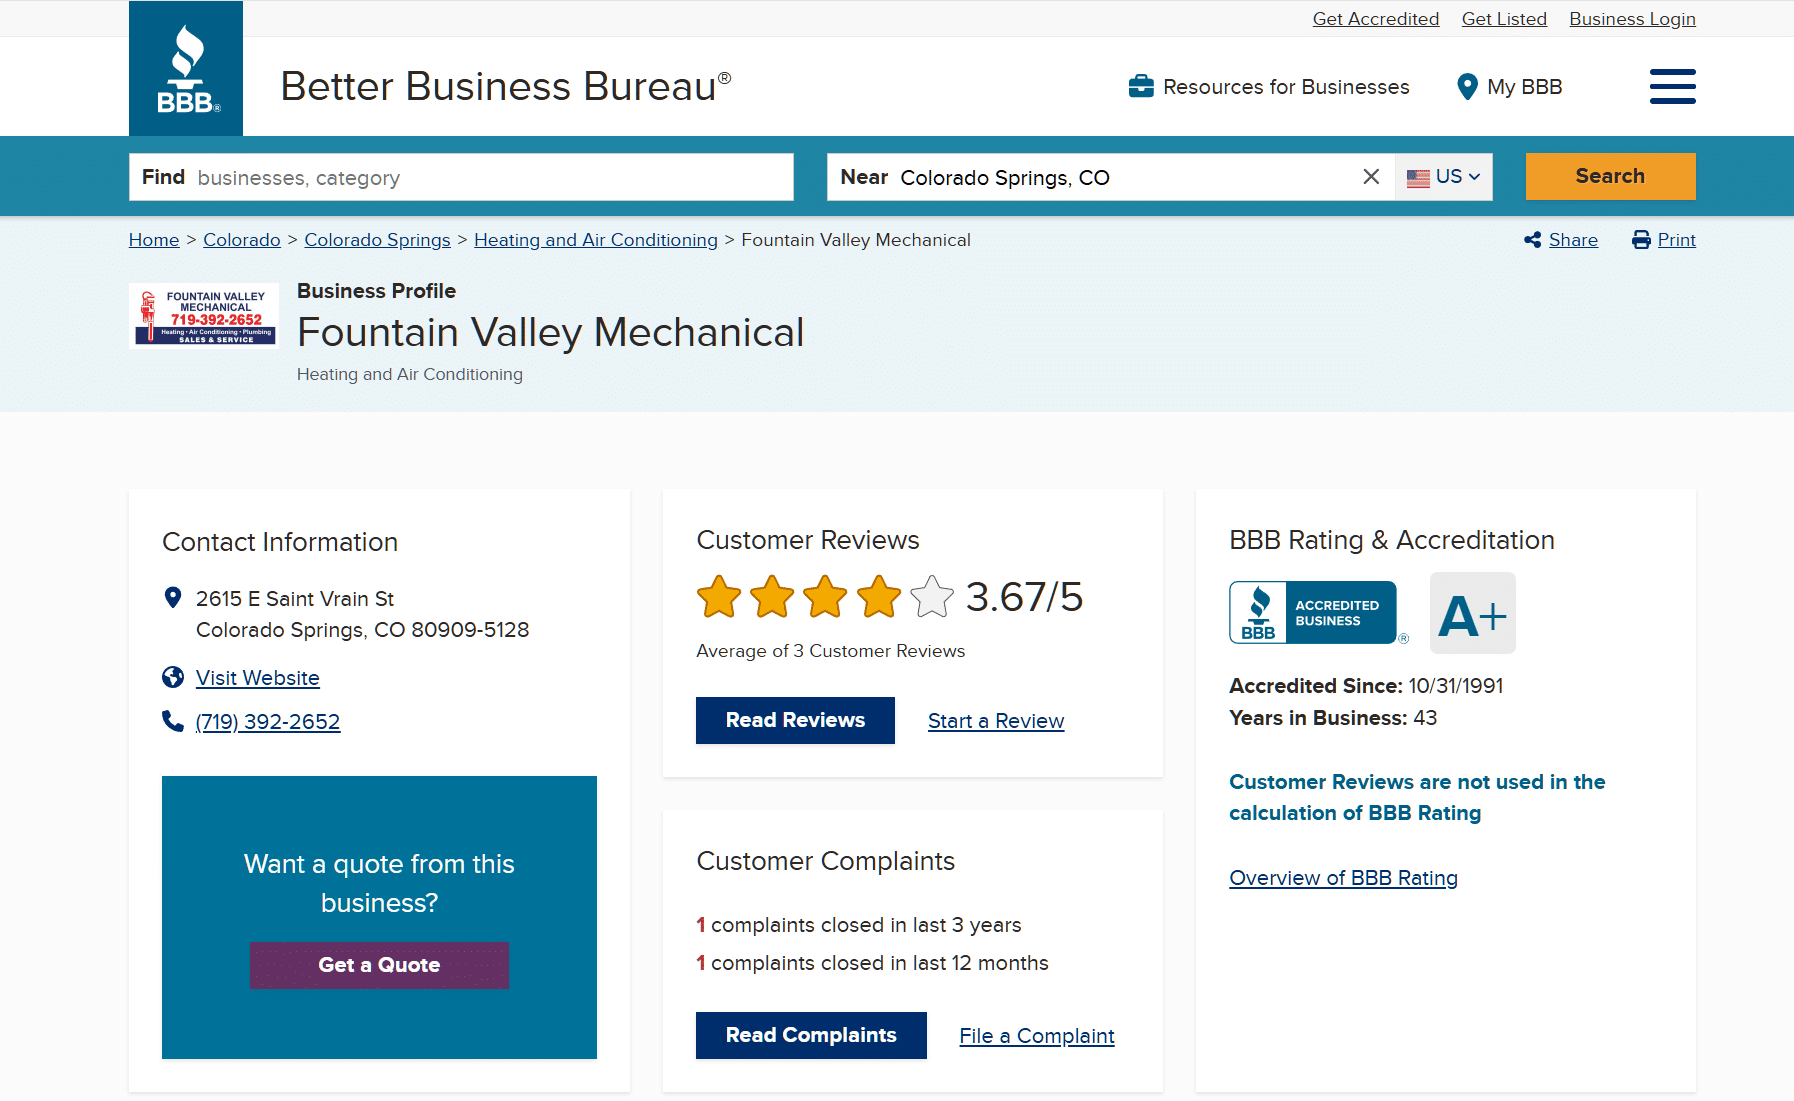This screenshot has width=1794, height=1101.
Task: Click the My BBB location pin icon
Action: point(1467,87)
